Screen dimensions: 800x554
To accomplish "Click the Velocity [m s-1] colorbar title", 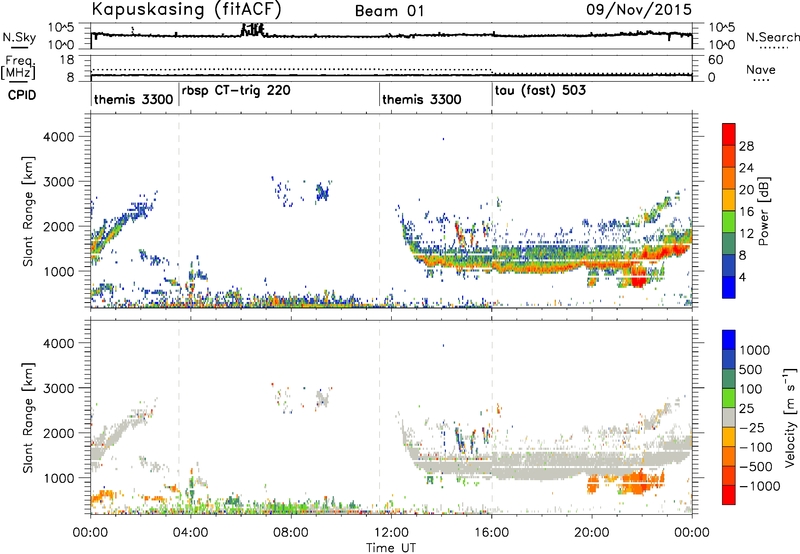I will pyautogui.click(x=790, y=417).
